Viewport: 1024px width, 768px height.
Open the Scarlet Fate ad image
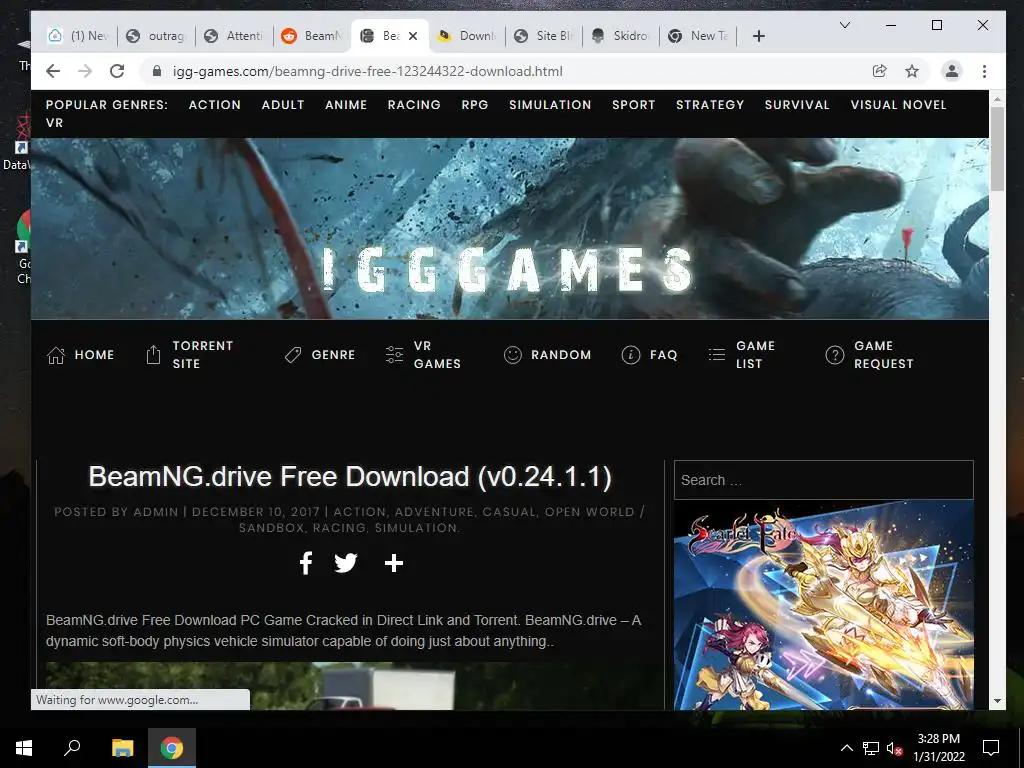coord(824,605)
